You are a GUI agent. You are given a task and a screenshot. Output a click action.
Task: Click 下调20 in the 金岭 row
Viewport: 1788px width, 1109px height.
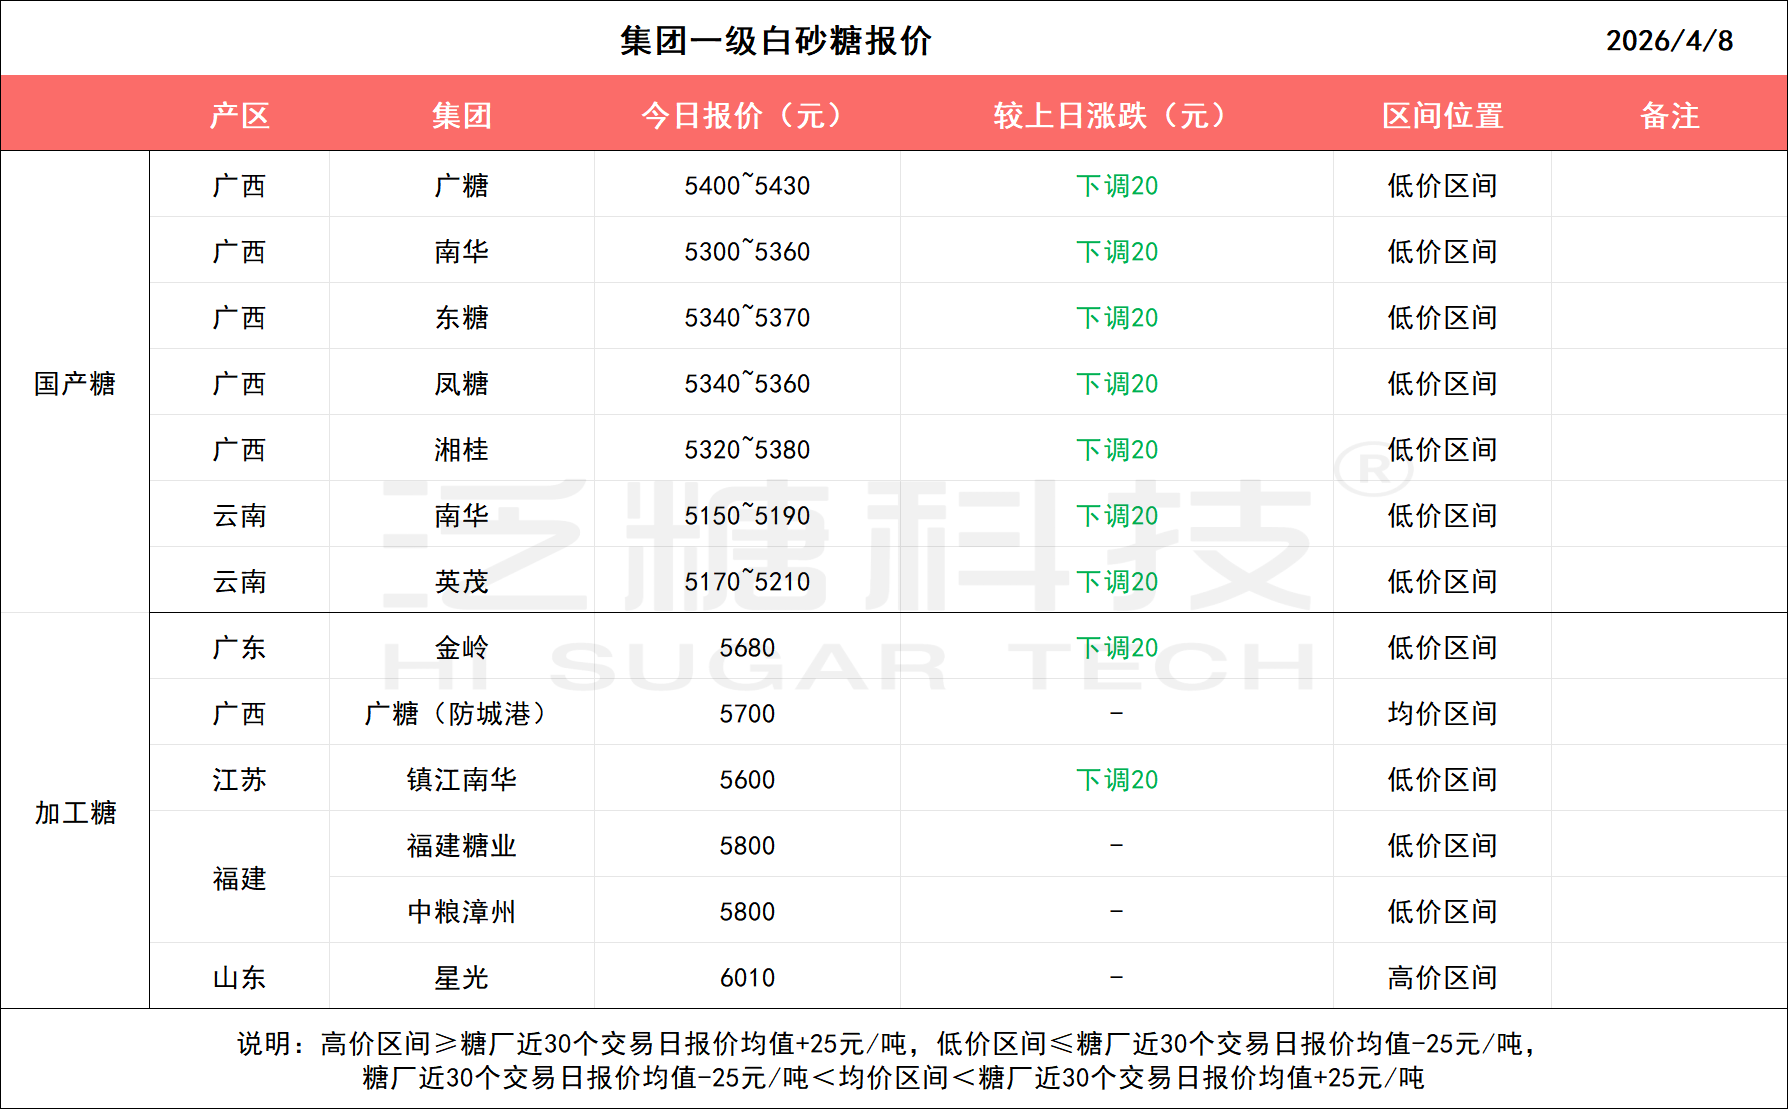pyautogui.click(x=1116, y=648)
